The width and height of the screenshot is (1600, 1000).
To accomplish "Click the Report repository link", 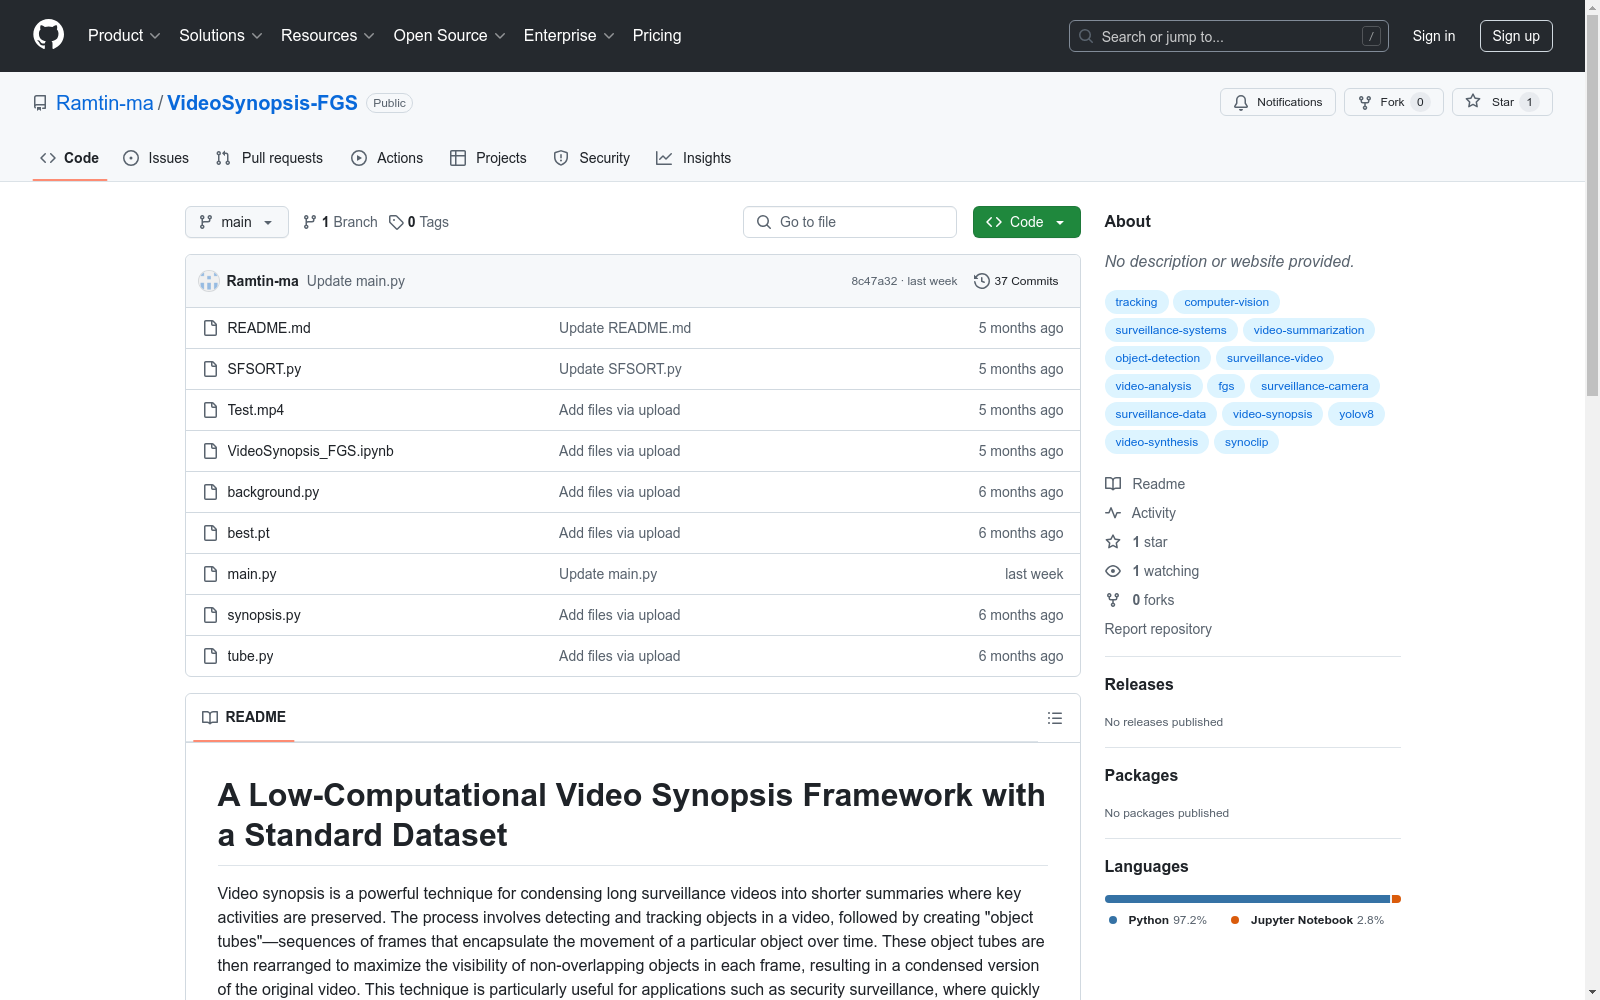I will [1158, 629].
